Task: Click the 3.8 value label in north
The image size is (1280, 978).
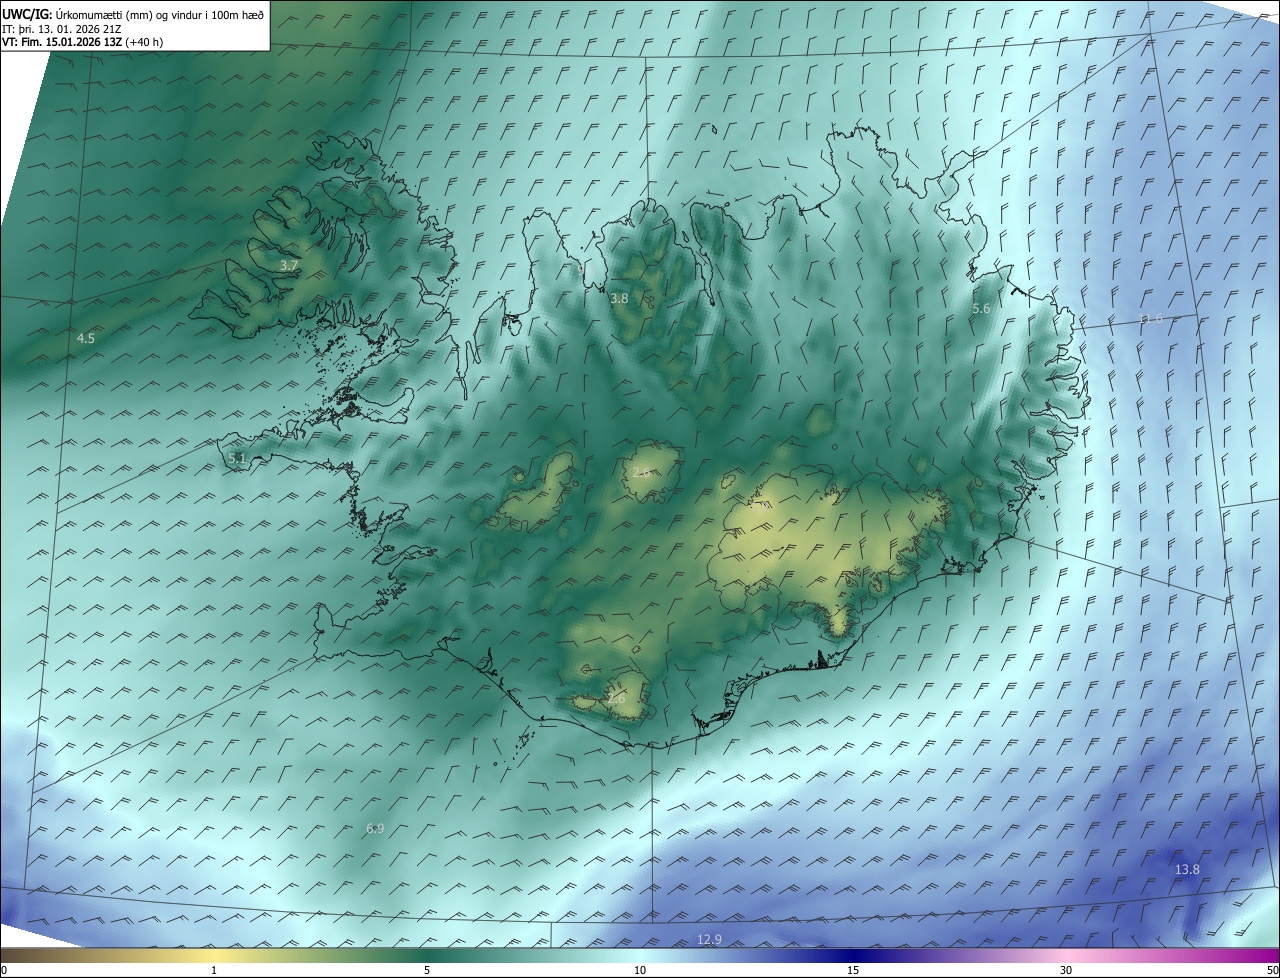Action: 619,299
